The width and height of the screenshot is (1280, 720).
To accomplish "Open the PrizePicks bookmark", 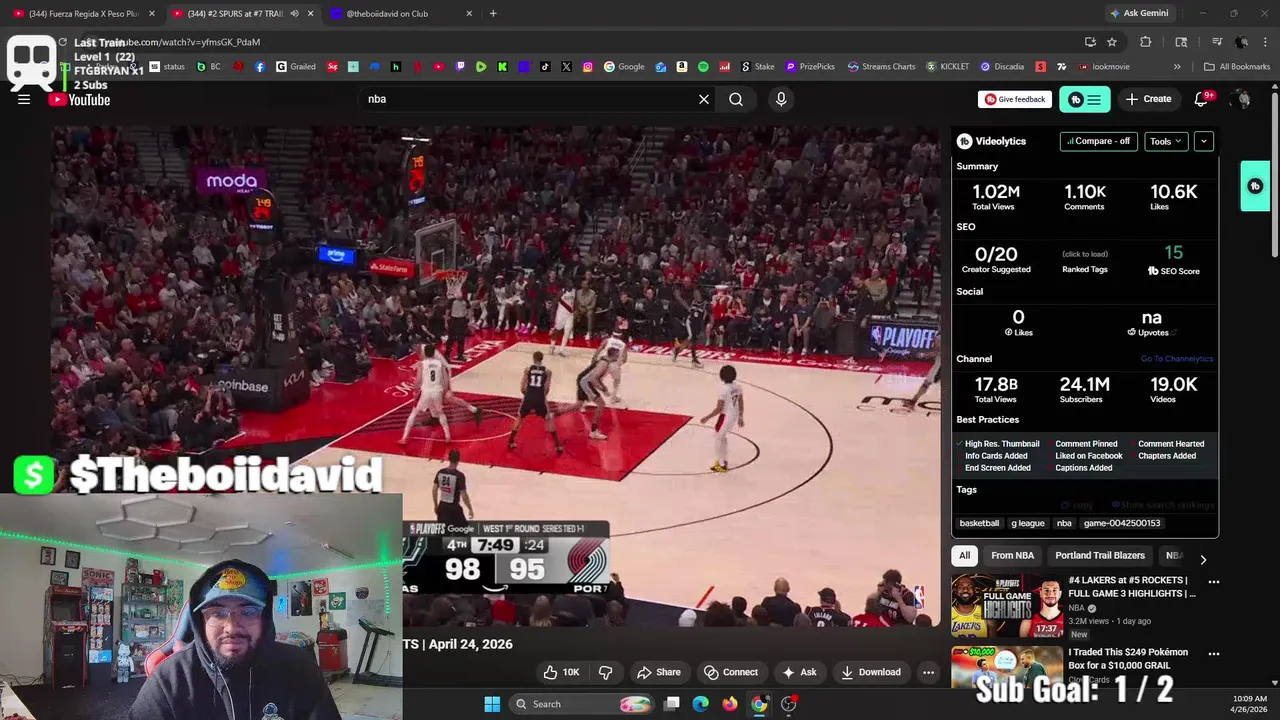I will click(x=810, y=67).
